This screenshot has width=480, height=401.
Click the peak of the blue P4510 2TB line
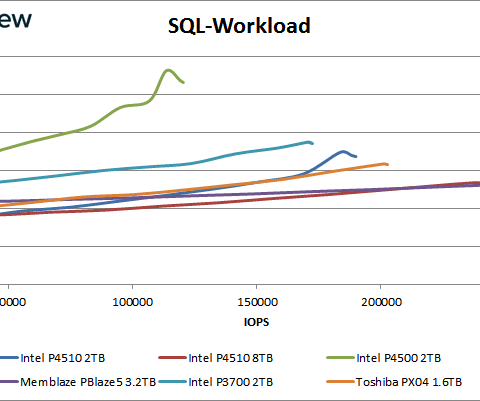pyautogui.click(x=343, y=152)
